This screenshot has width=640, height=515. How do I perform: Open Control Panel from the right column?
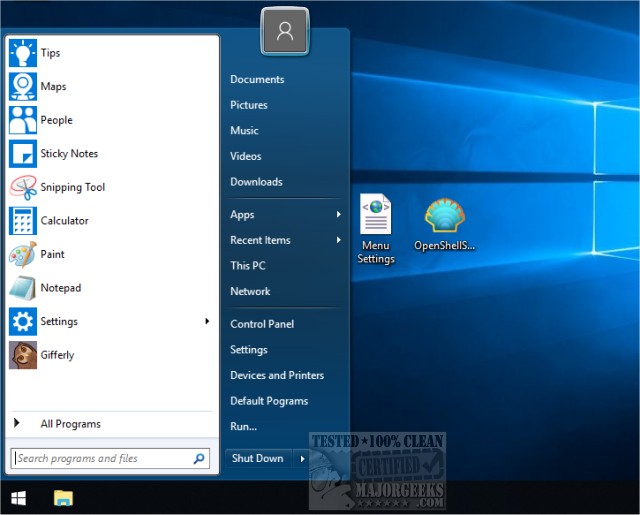pyautogui.click(x=262, y=324)
